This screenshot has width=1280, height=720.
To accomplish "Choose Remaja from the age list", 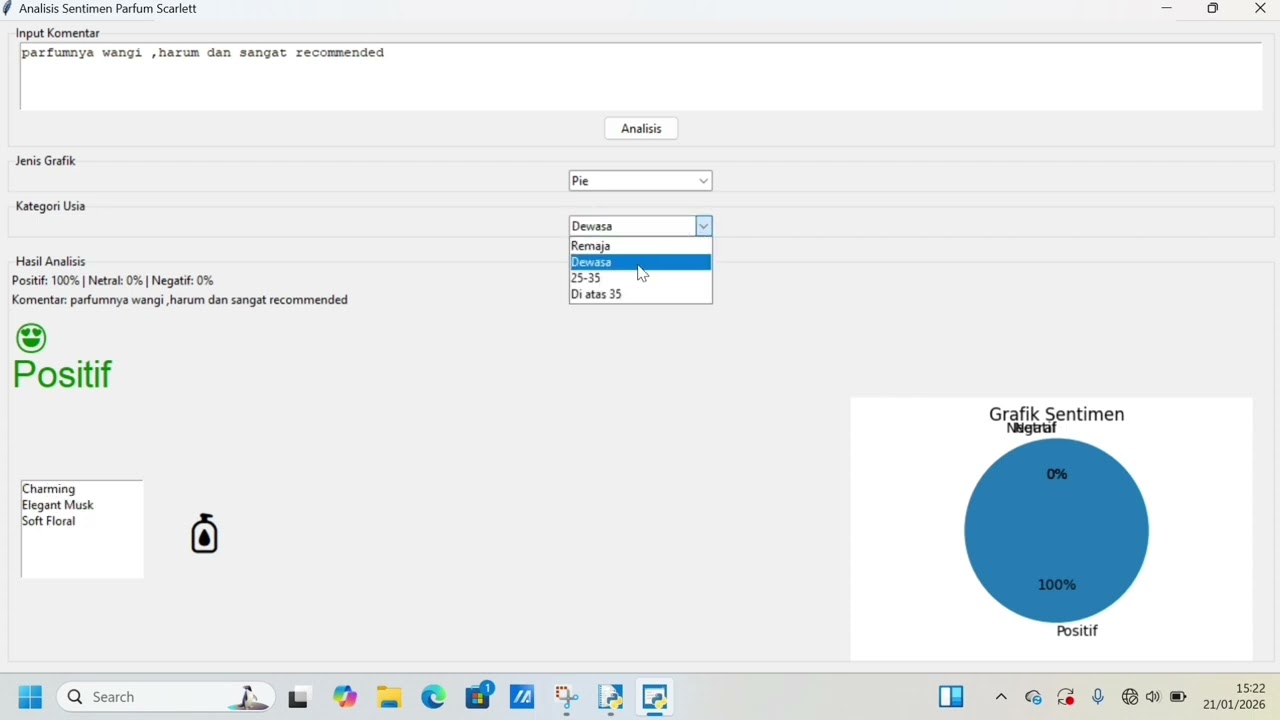I will click(641, 246).
